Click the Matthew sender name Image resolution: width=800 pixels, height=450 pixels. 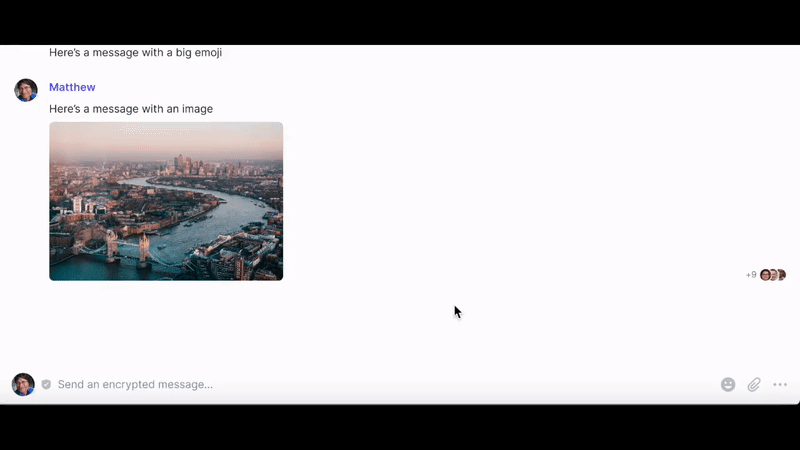coord(72,88)
